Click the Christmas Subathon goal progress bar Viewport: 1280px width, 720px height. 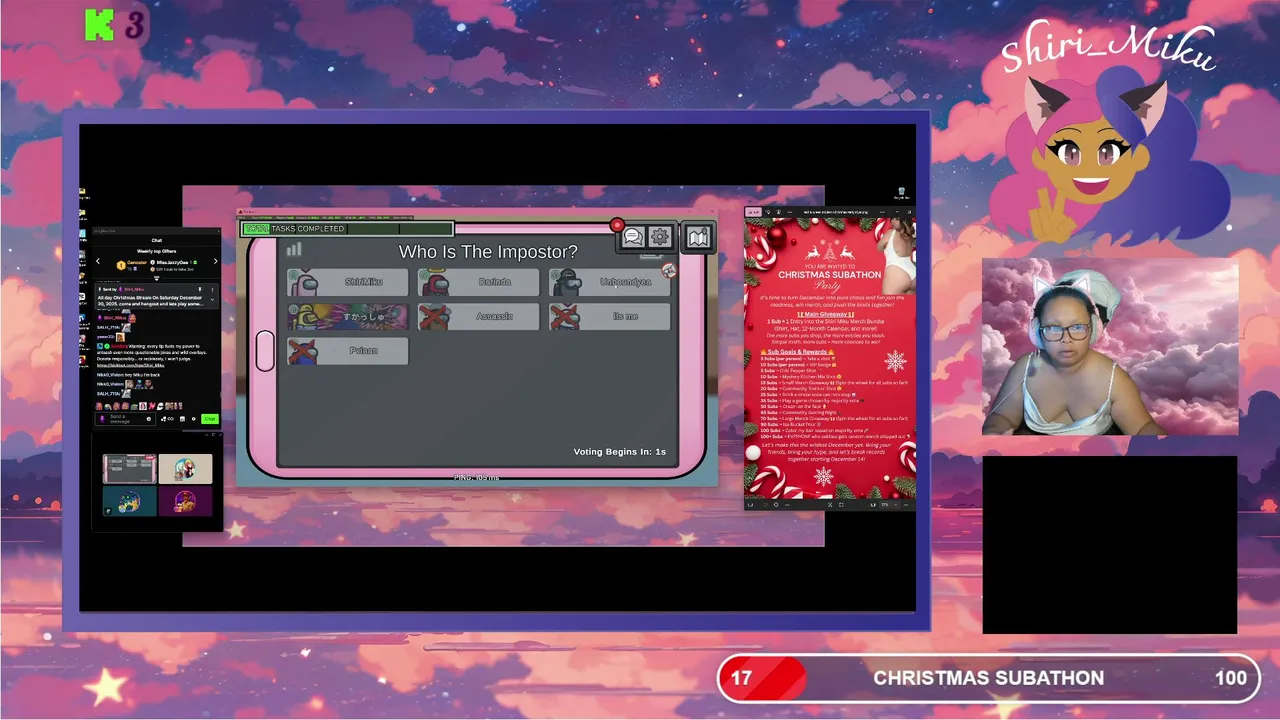point(989,678)
